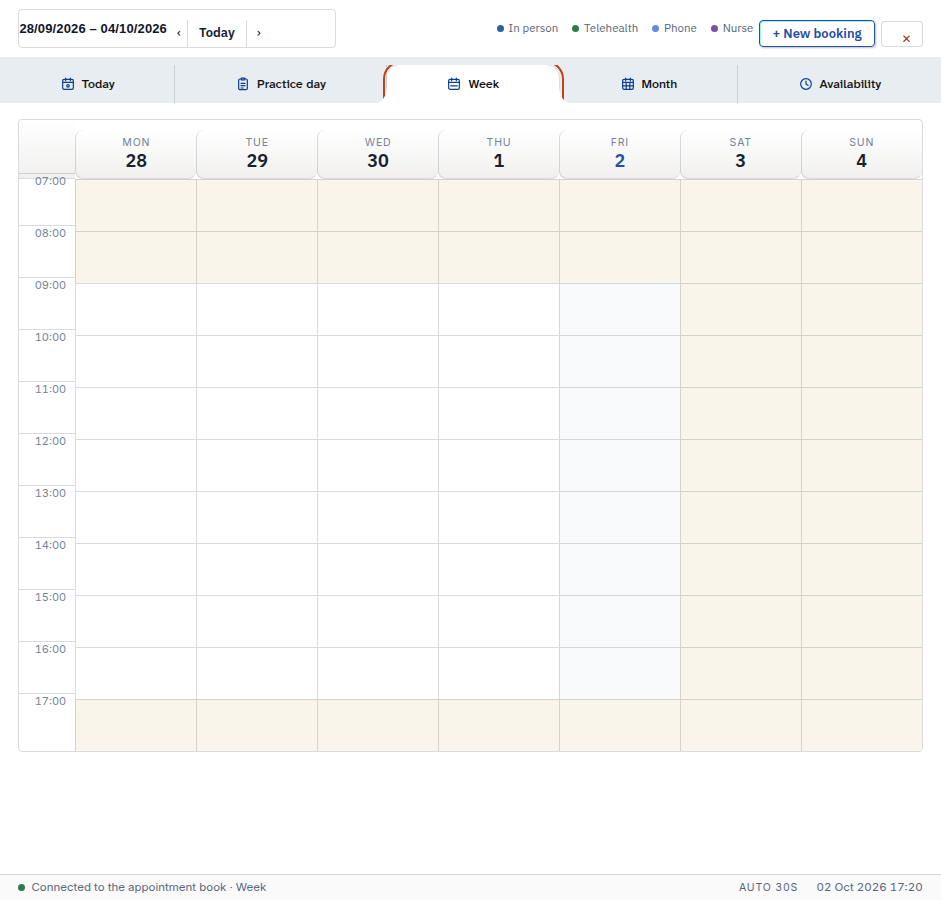Image resolution: width=941 pixels, height=900 pixels.
Task: Click the green connection status dot
Action: coord(22,887)
